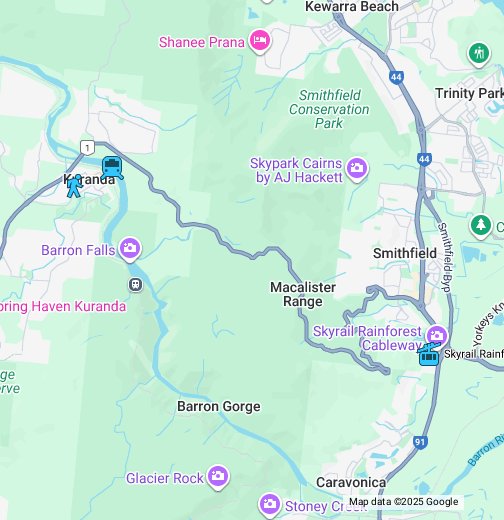Screen dimensions: 504x520
Task: Click the Caravonica suburb label
Action: tap(351, 482)
